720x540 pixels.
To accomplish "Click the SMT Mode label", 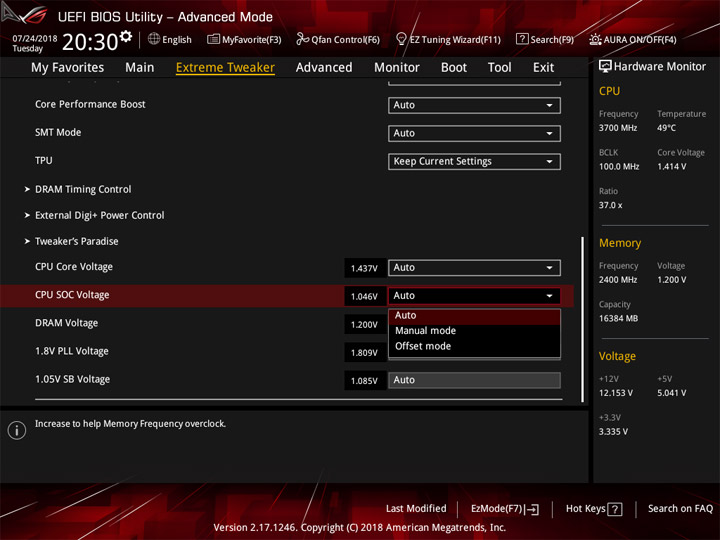I will point(58,132).
